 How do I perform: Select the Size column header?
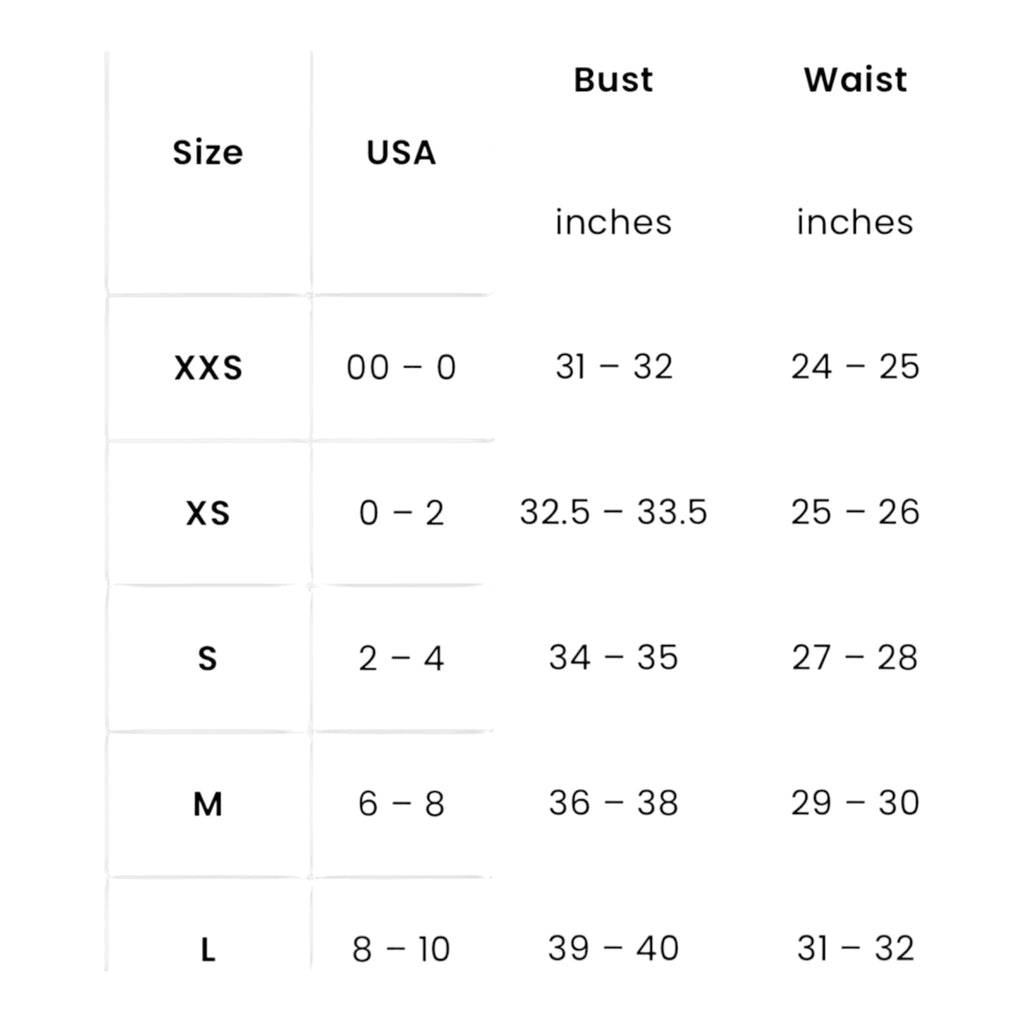coord(208,153)
